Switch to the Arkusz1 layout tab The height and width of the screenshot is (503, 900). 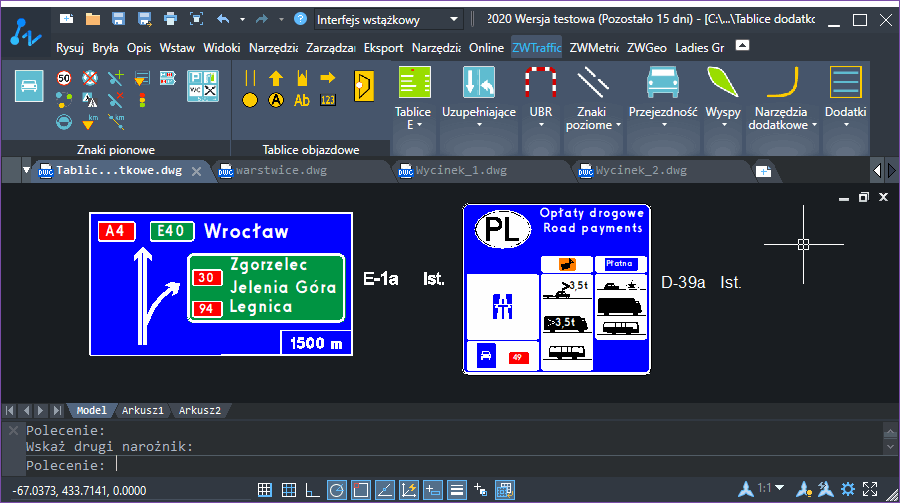coord(142,411)
